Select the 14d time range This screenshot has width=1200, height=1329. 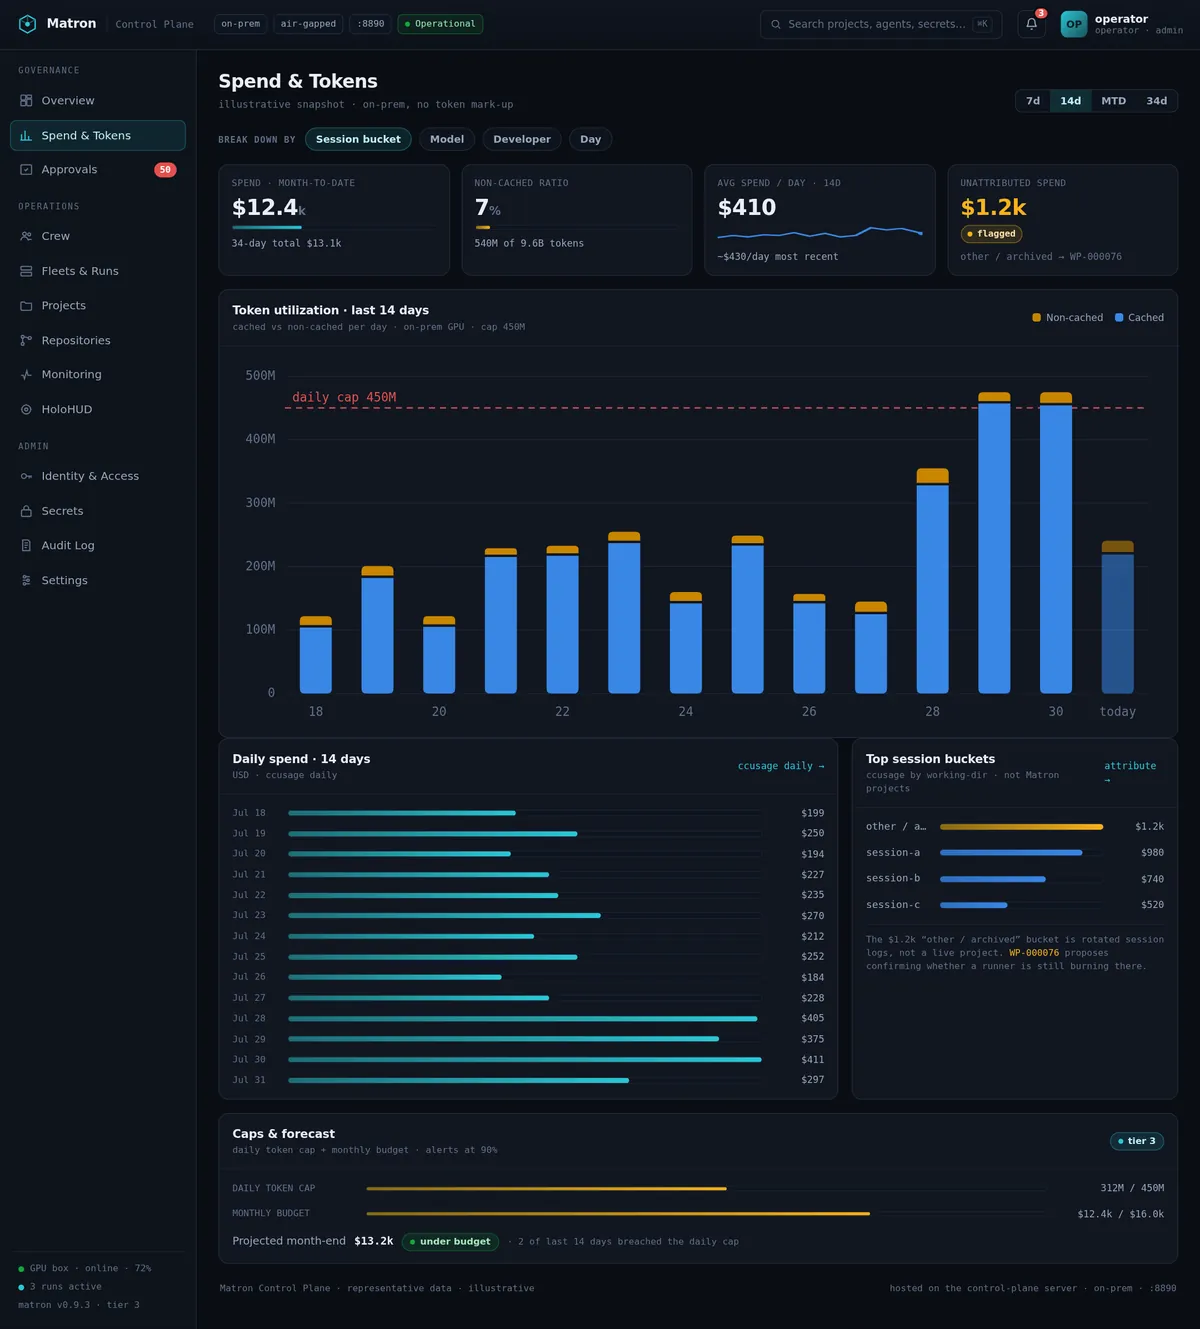pyautogui.click(x=1070, y=101)
